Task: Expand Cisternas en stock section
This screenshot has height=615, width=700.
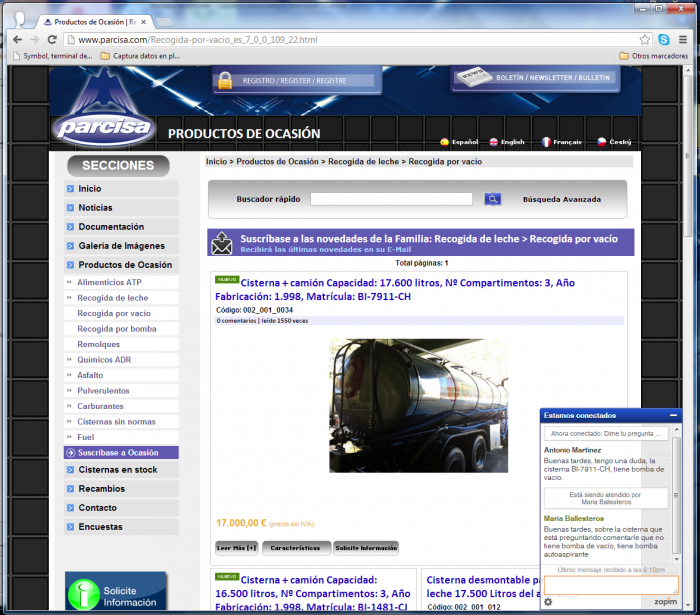Action: (x=117, y=470)
